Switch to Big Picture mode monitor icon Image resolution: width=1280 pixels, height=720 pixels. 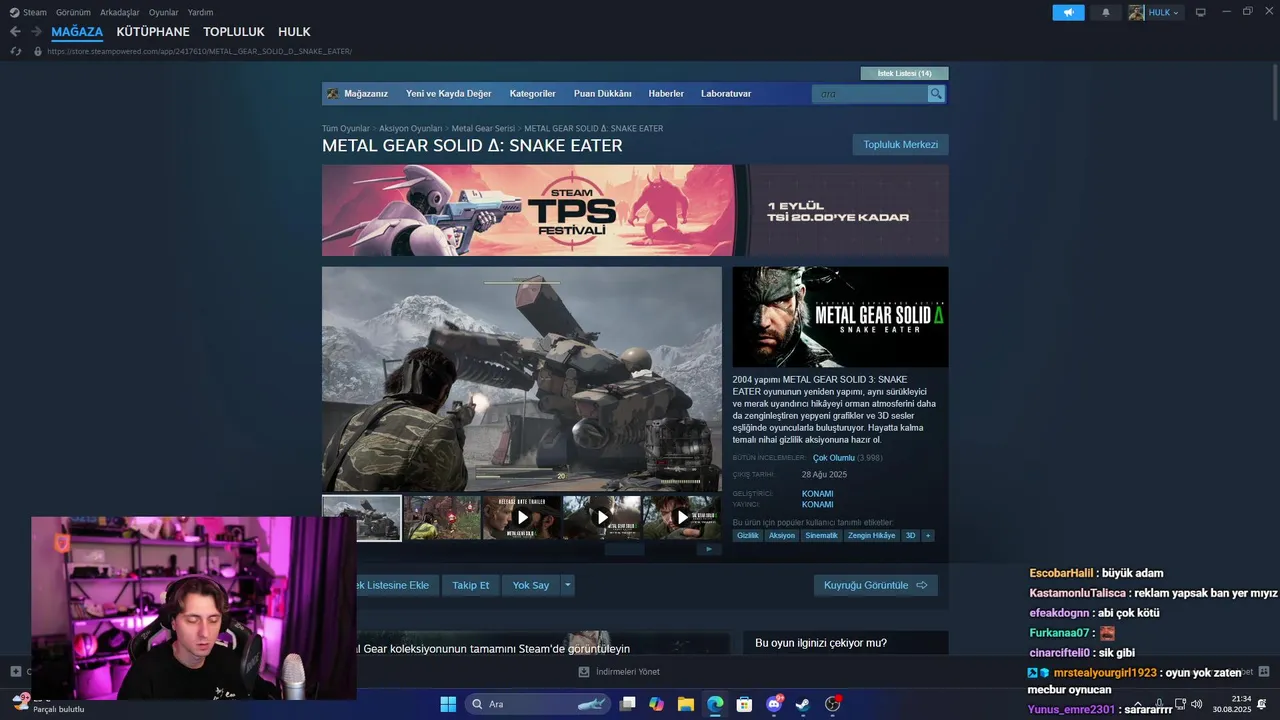click(x=1201, y=12)
